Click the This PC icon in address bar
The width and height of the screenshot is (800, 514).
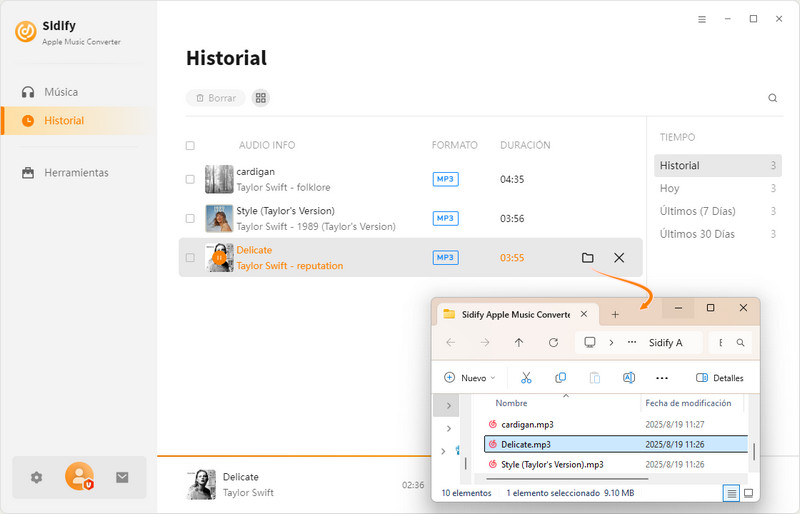point(590,342)
